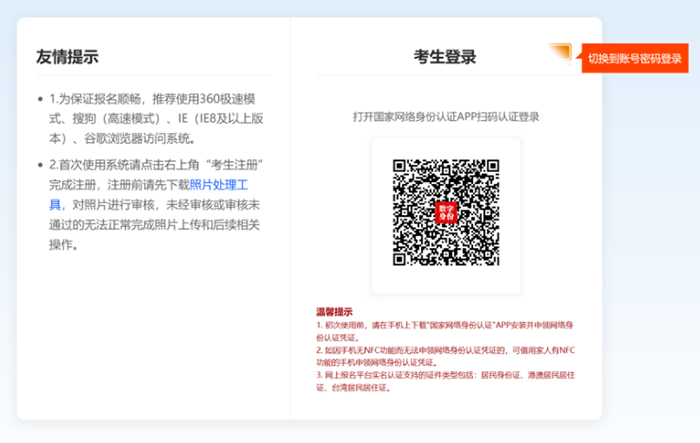This screenshot has width=700, height=443.
Task: Click the orange corner login-switch icon
Action: coord(560,52)
